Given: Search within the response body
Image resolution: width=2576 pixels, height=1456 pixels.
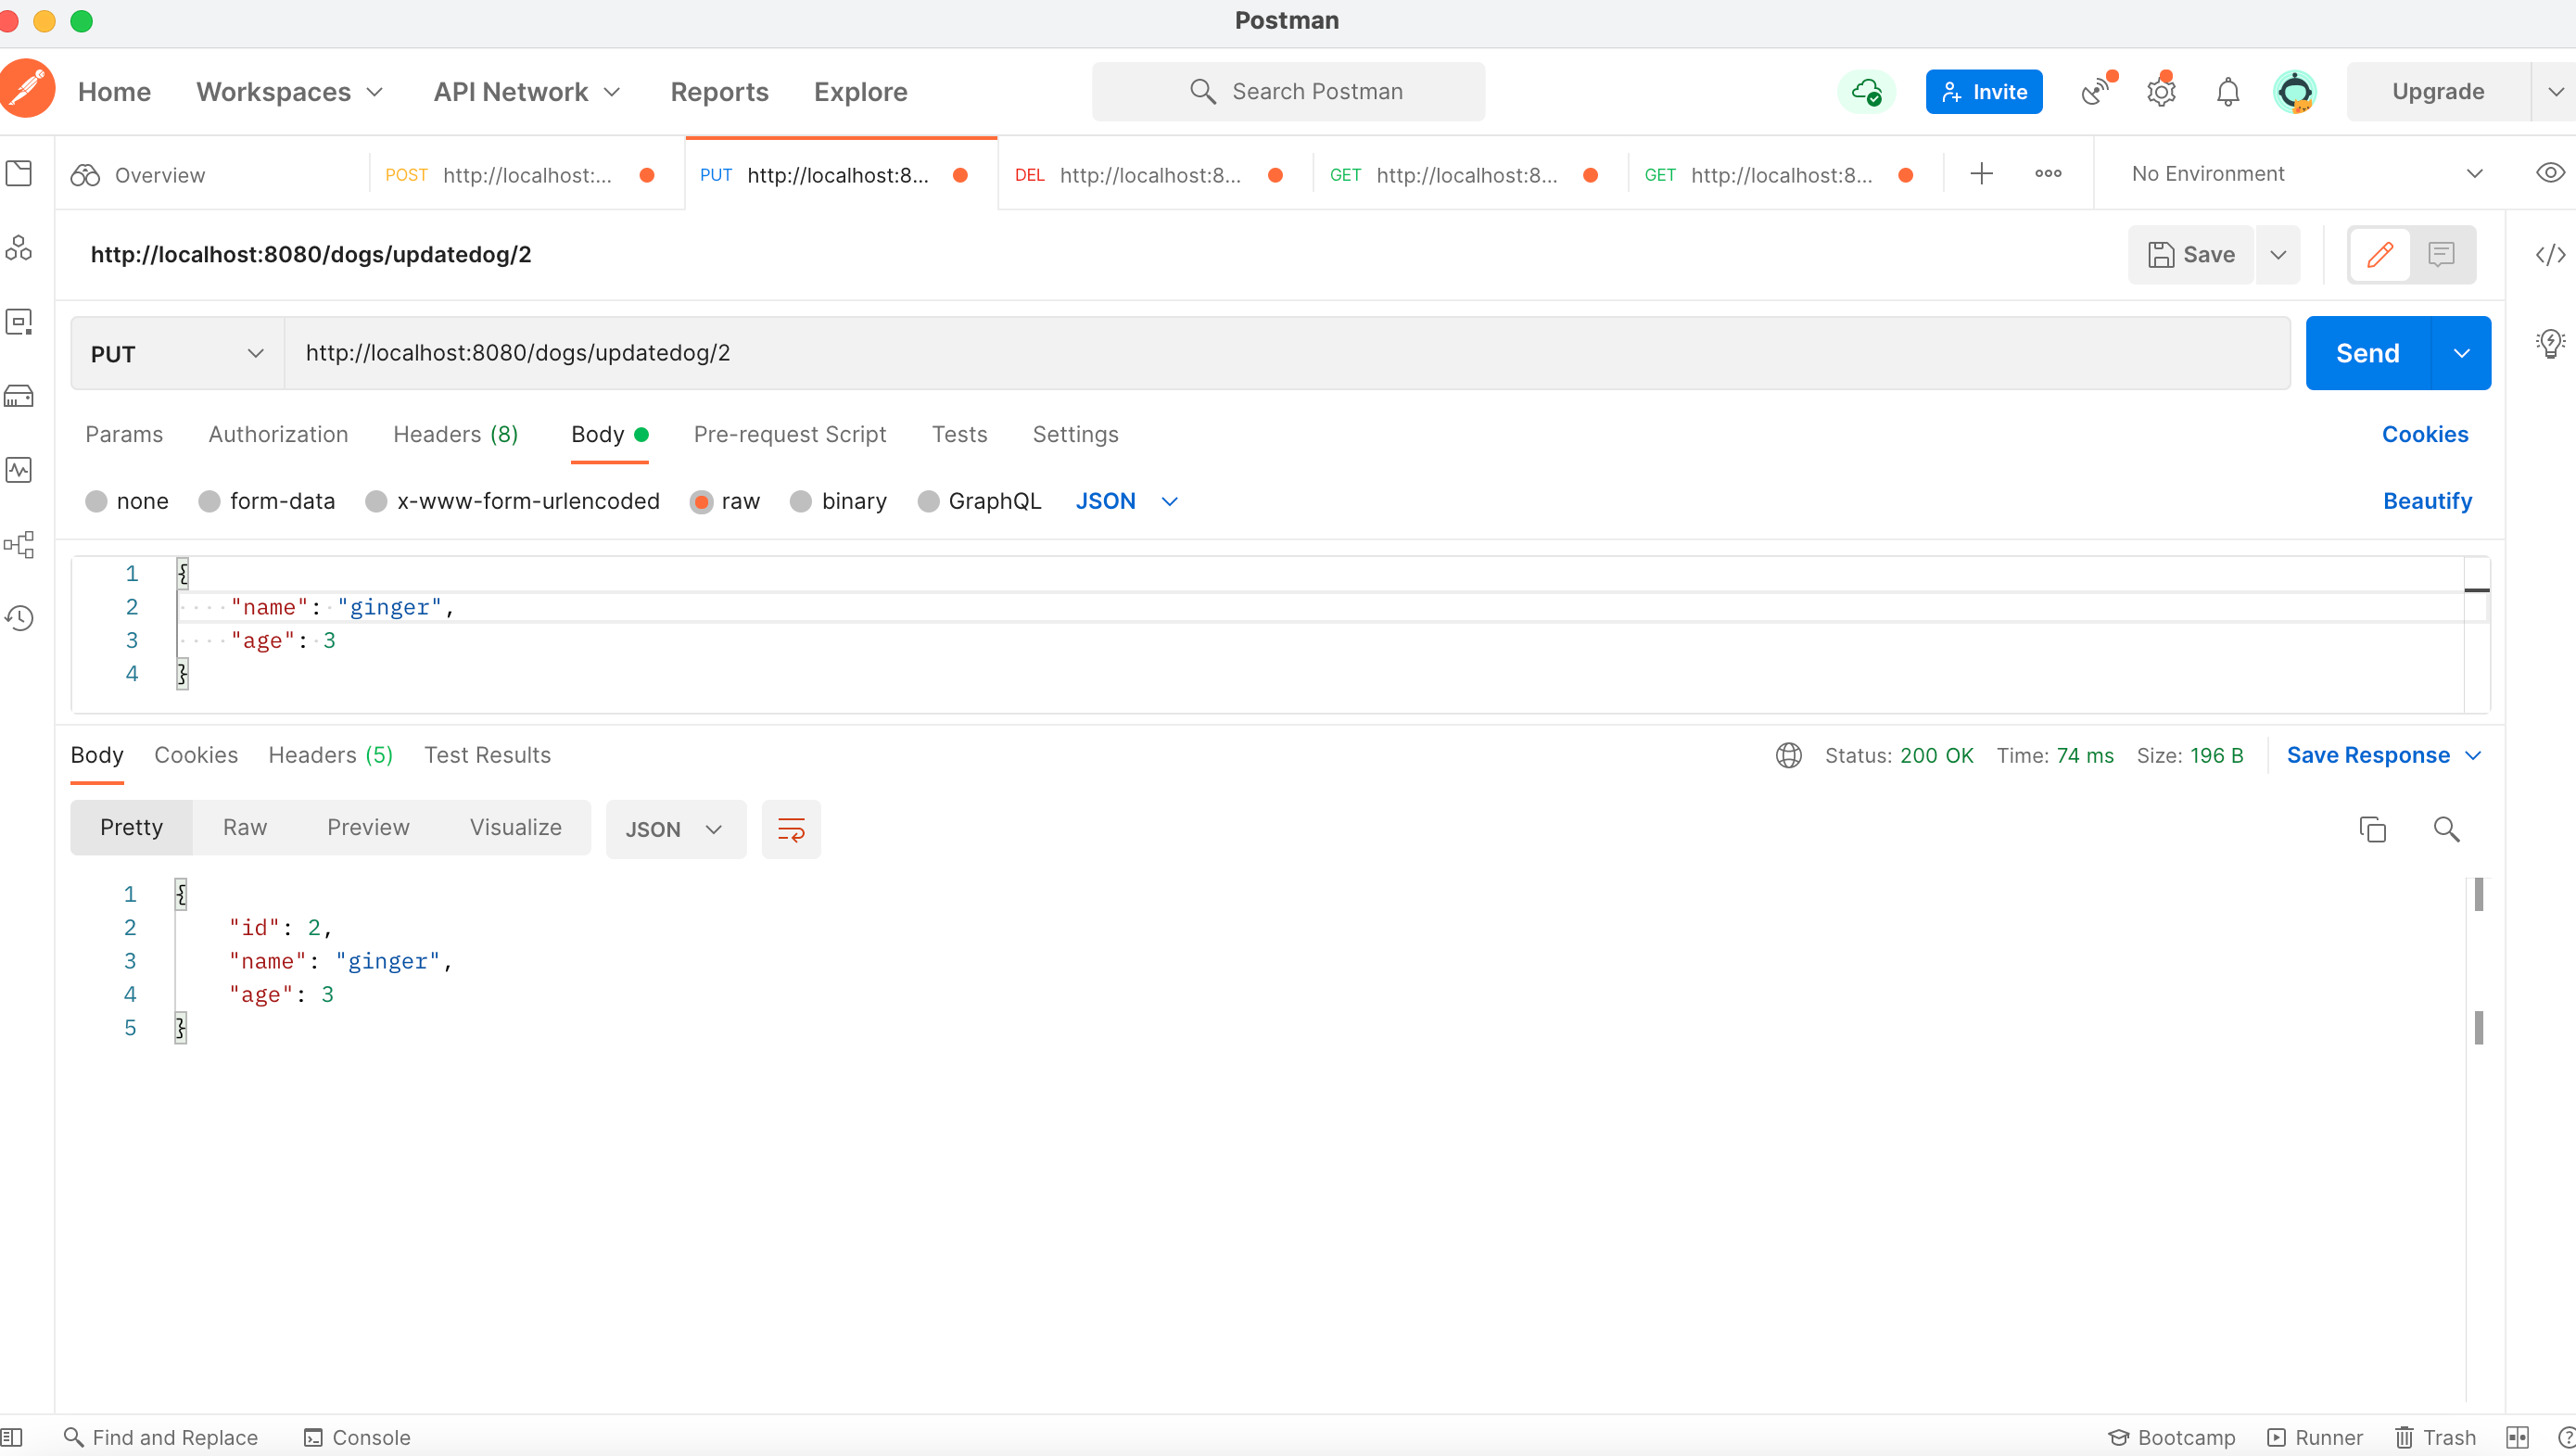Looking at the screenshot, I should [x=2446, y=829].
